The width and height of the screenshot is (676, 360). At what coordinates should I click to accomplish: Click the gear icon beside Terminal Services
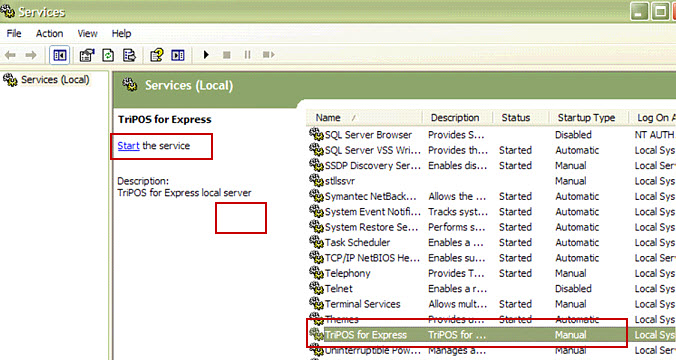pos(316,304)
